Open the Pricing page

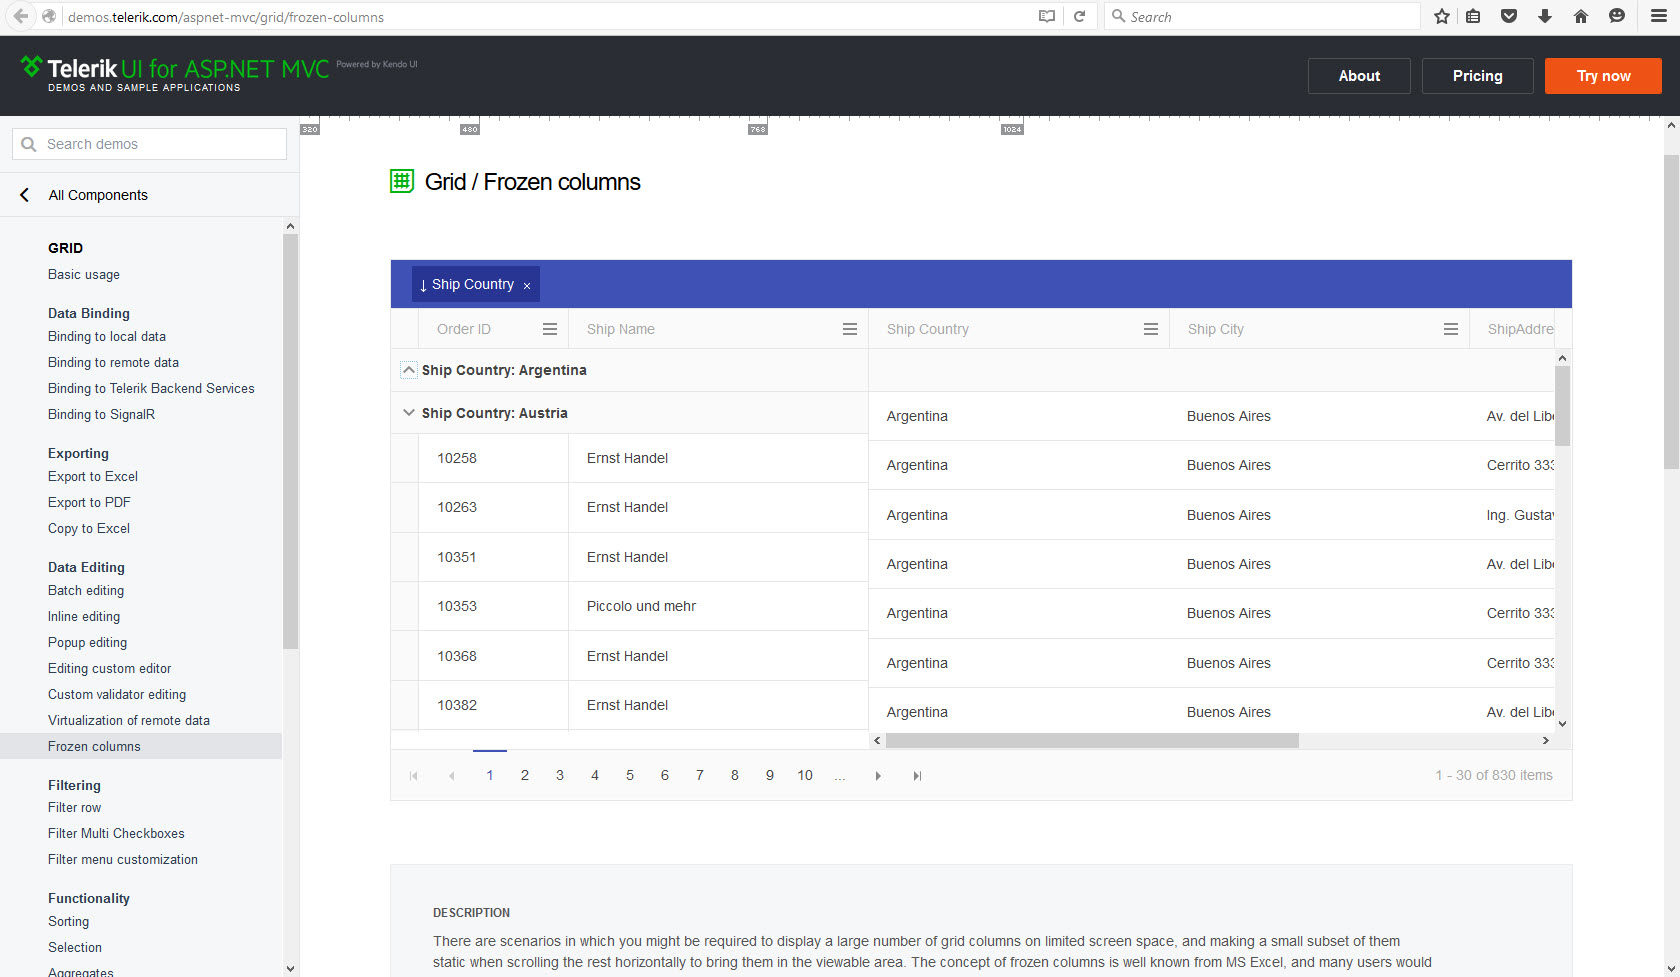click(x=1477, y=76)
